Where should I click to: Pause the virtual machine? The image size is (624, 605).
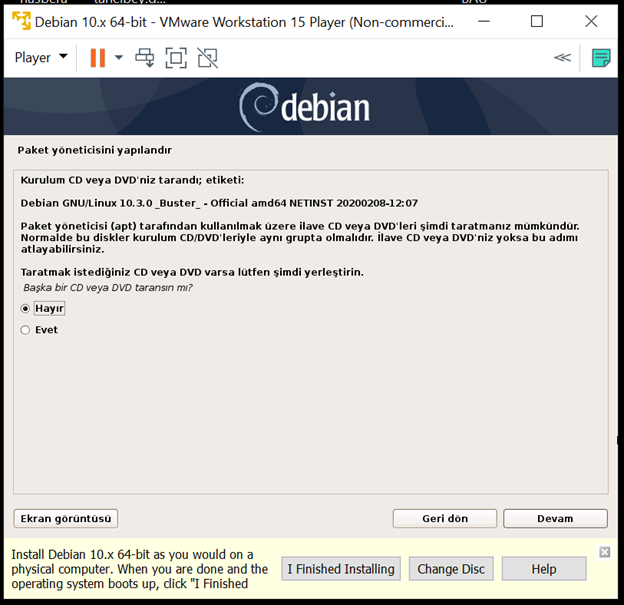[98, 58]
